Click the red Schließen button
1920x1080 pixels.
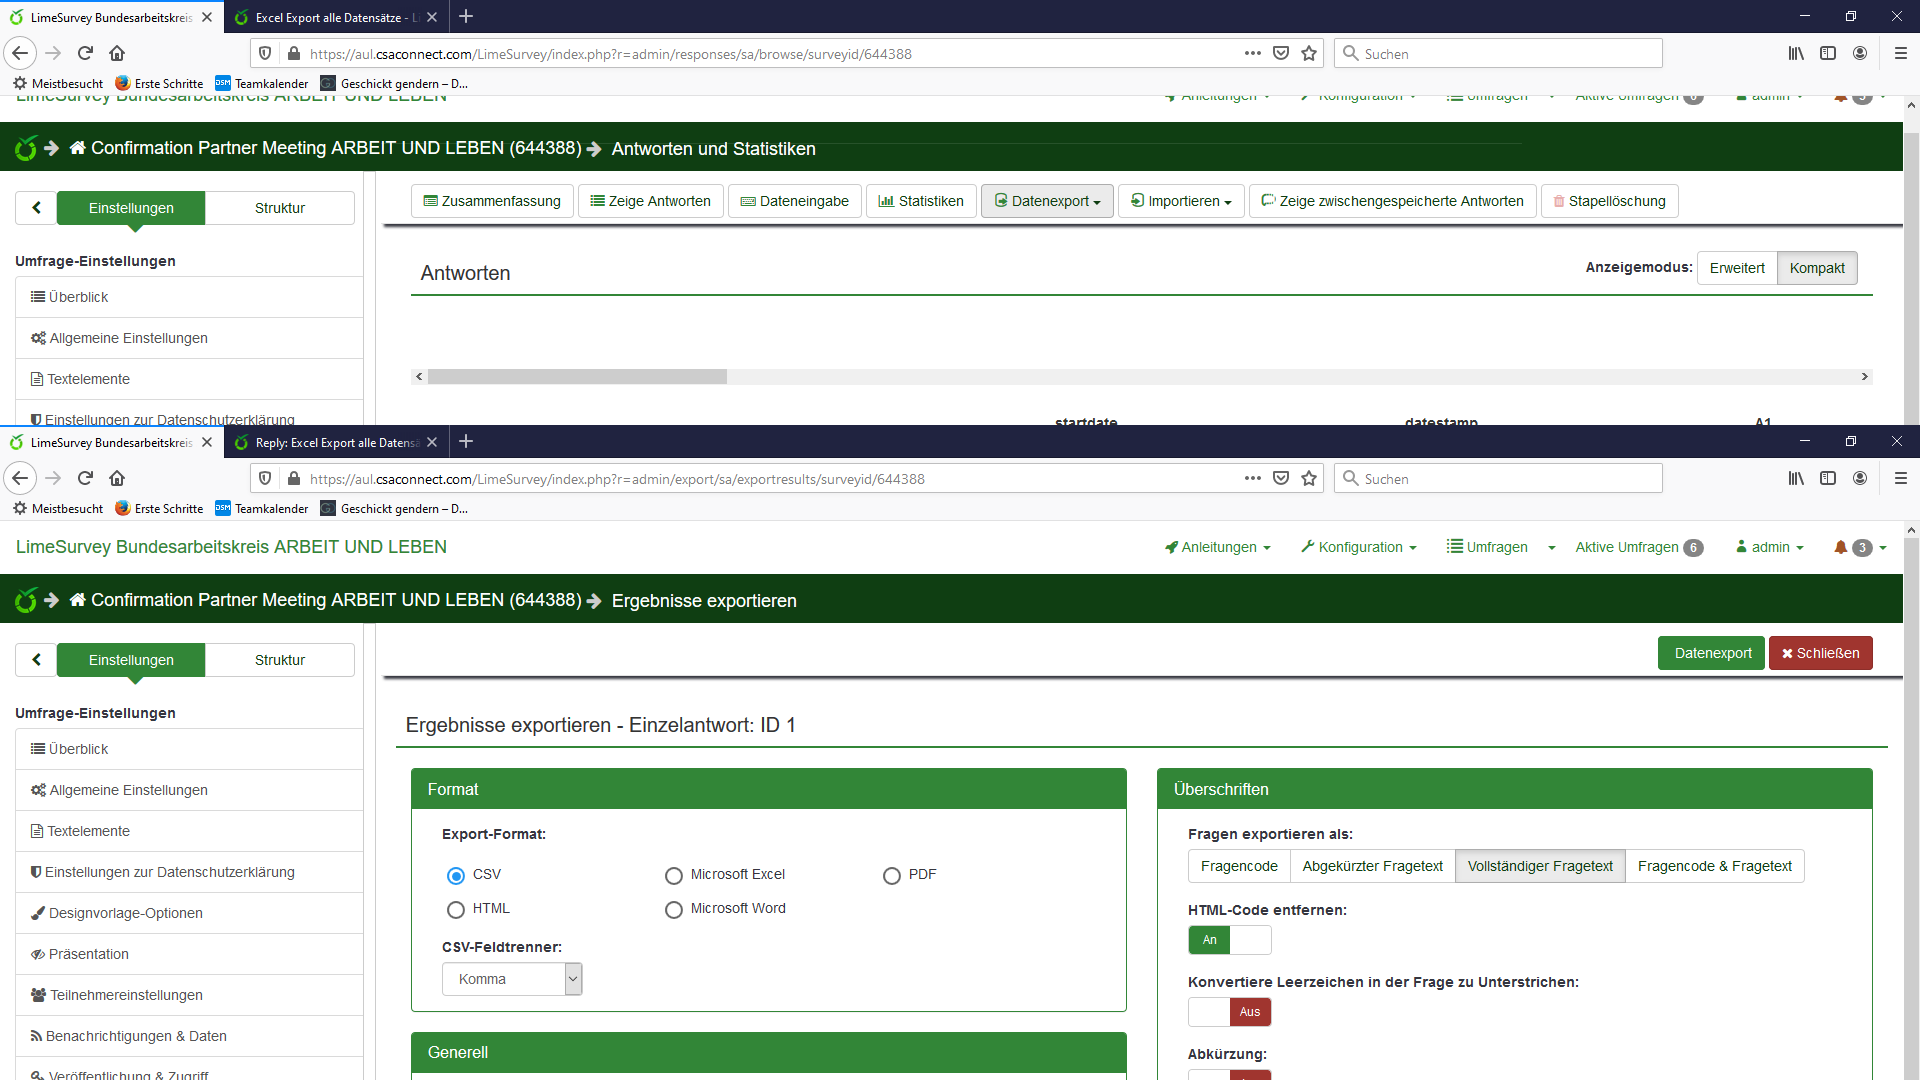[x=1820, y=653]
